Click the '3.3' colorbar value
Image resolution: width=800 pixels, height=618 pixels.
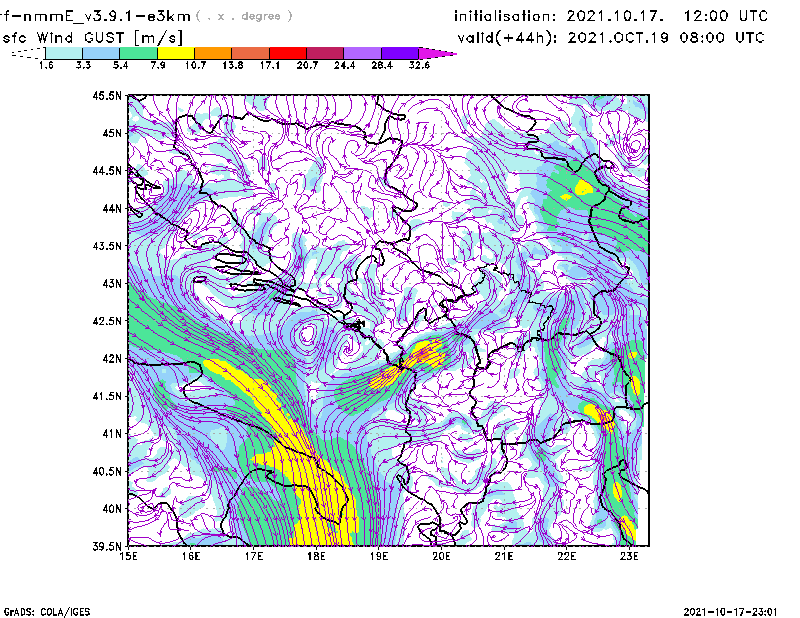tap(83, 65)
